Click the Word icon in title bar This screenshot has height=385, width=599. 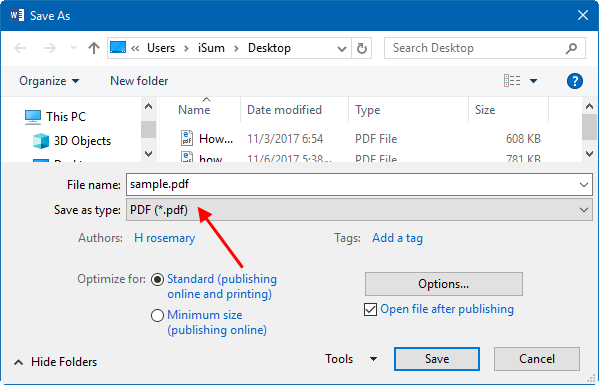[17, 15]
